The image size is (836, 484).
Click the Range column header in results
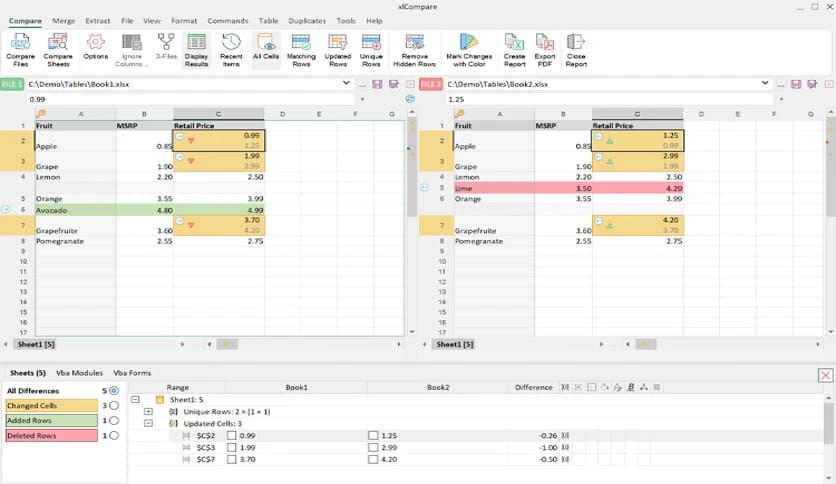click(x=178, y=388)
